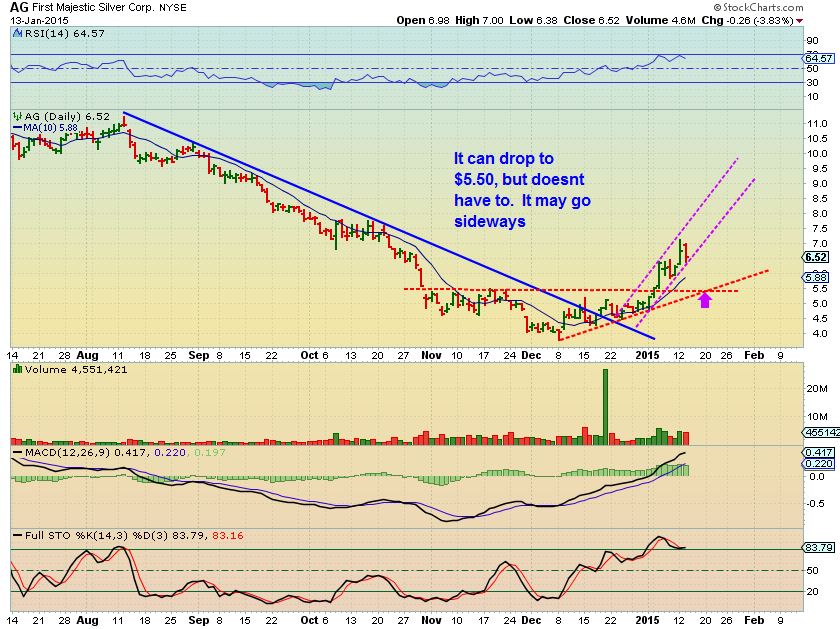Click the 64.57 value tag on the RSI scale
Image resolution: width=840 pixels, height=629 pixels.
point(819,58)
